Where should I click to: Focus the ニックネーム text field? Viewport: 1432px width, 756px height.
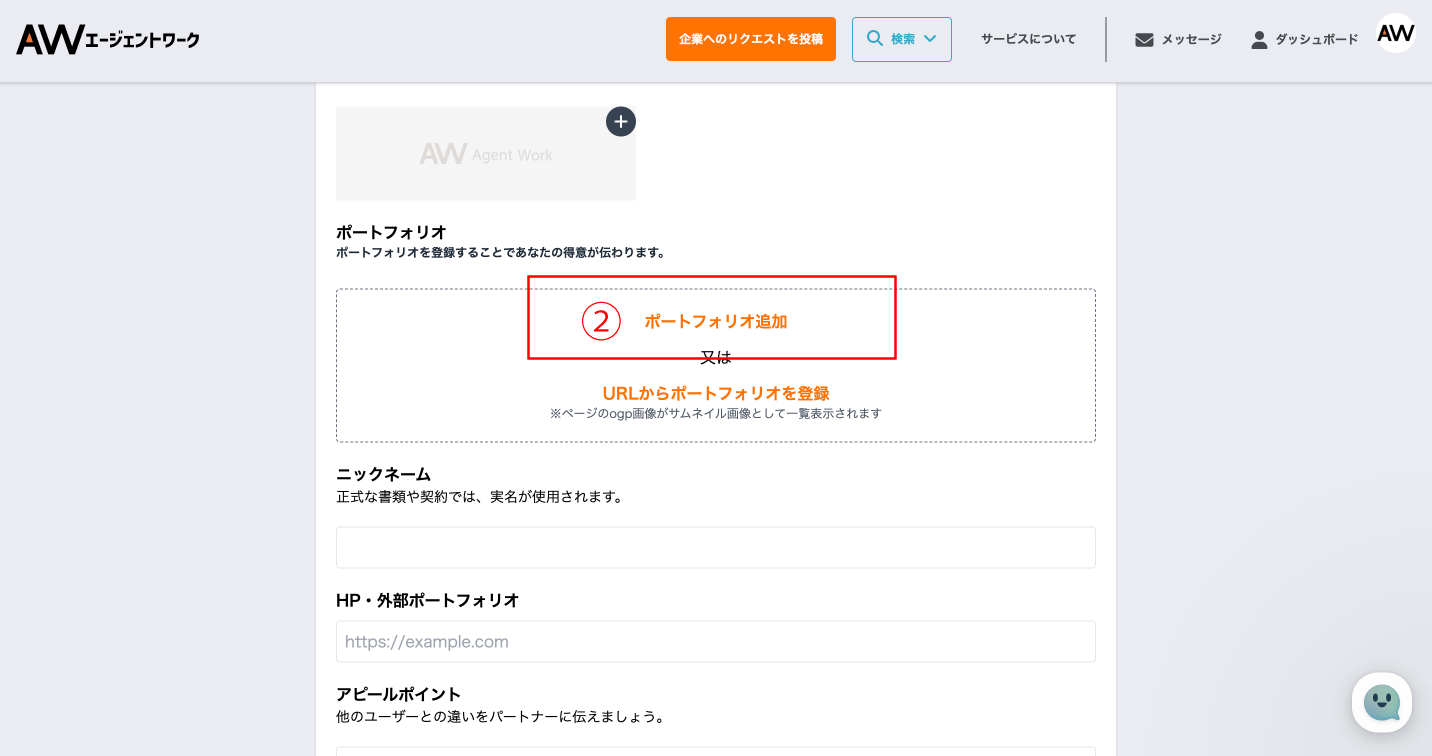click(x=715, y=548)
